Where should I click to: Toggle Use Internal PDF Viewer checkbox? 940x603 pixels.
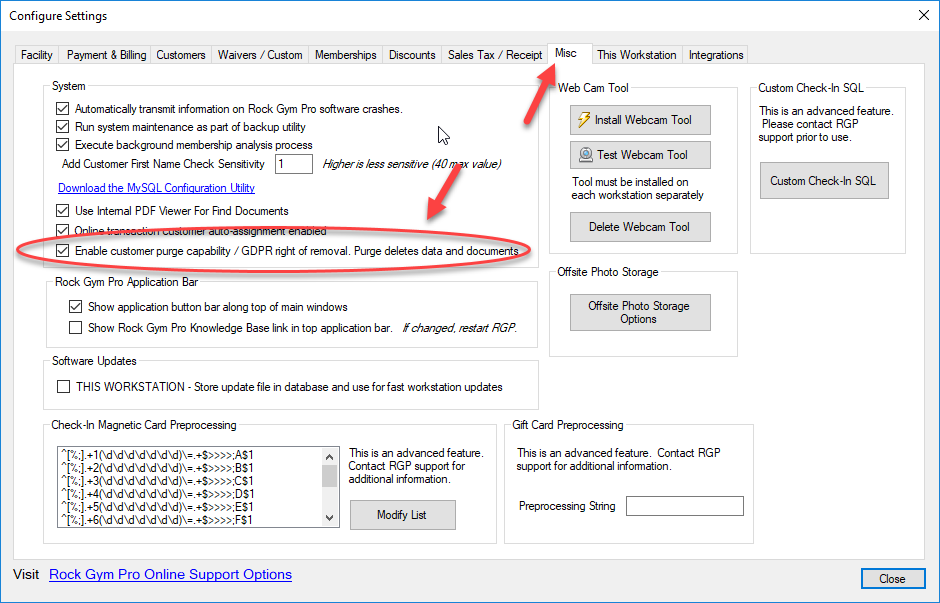coord(62,210)
